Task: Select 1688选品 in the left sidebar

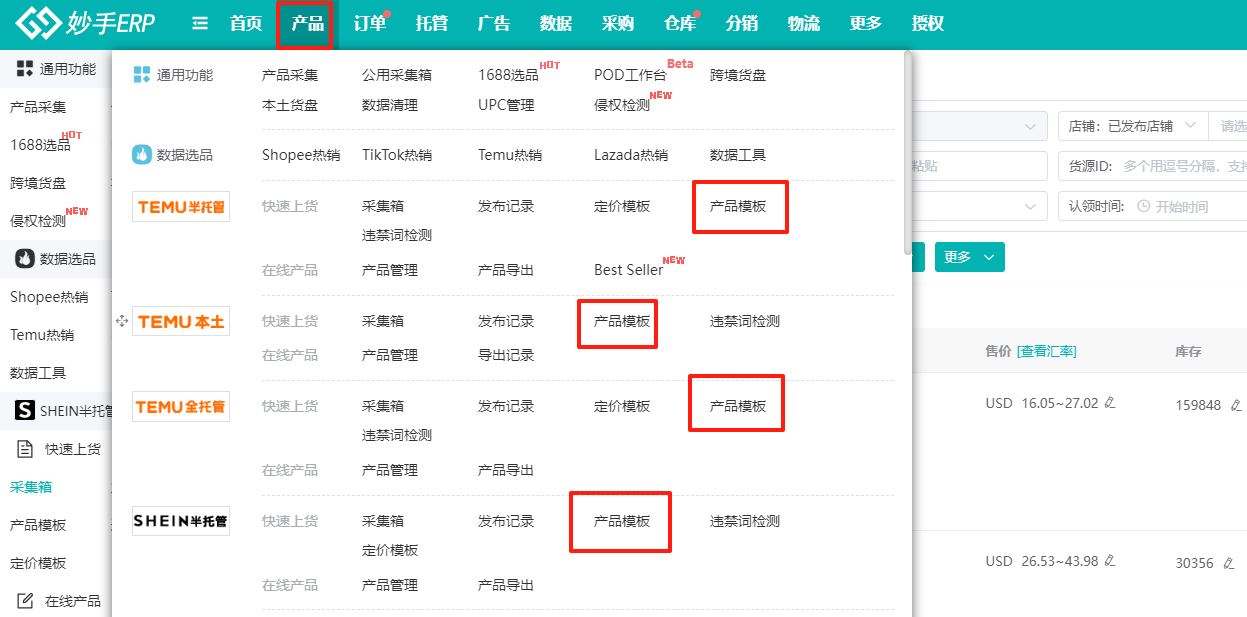Action: click(x=40, y=145)
